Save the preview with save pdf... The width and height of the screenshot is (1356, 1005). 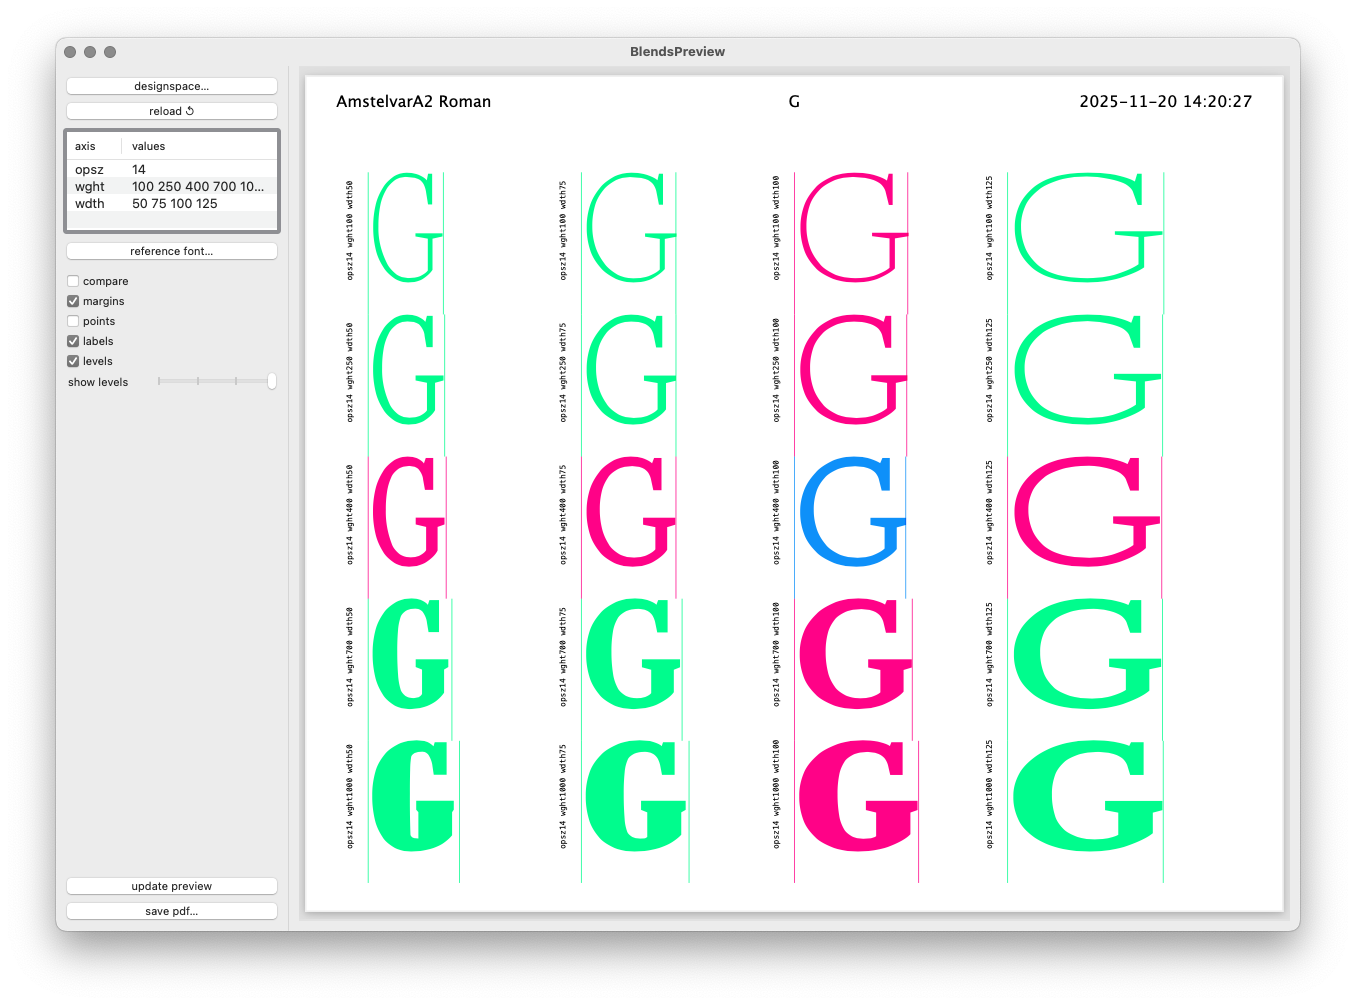[x=172, y=911]
